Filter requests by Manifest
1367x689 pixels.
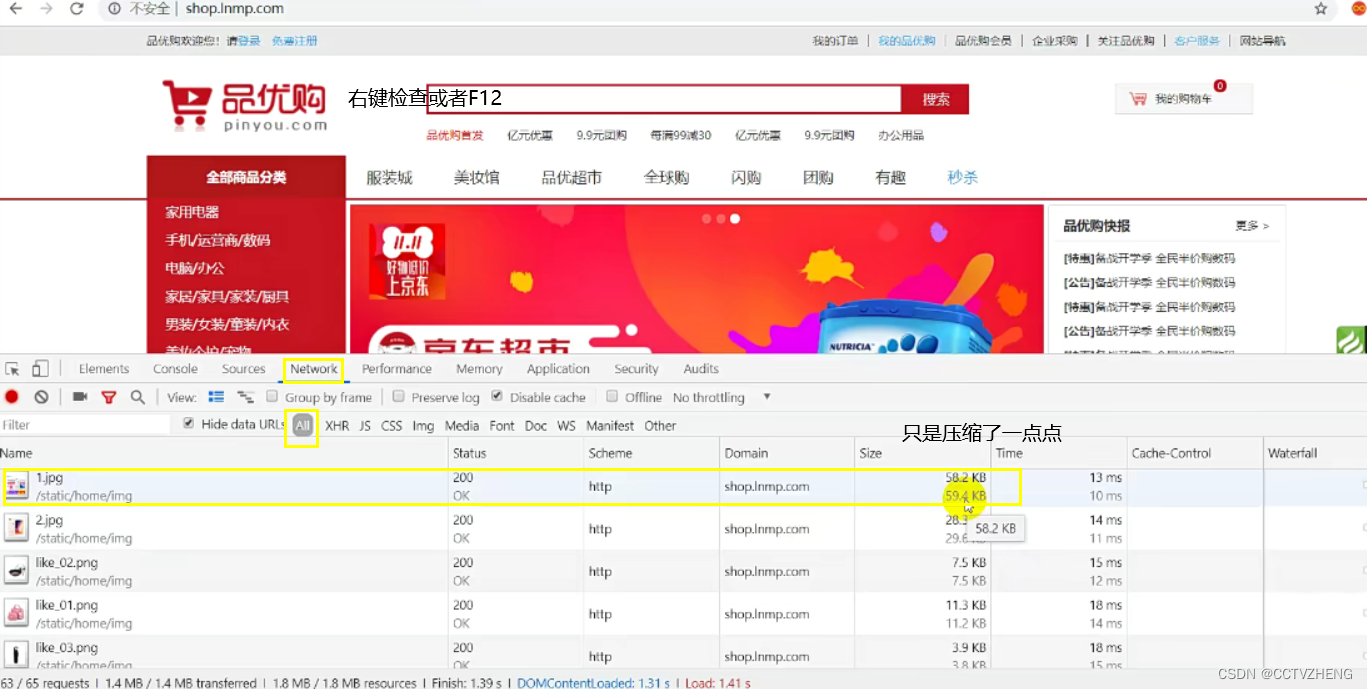pos(610,426)
